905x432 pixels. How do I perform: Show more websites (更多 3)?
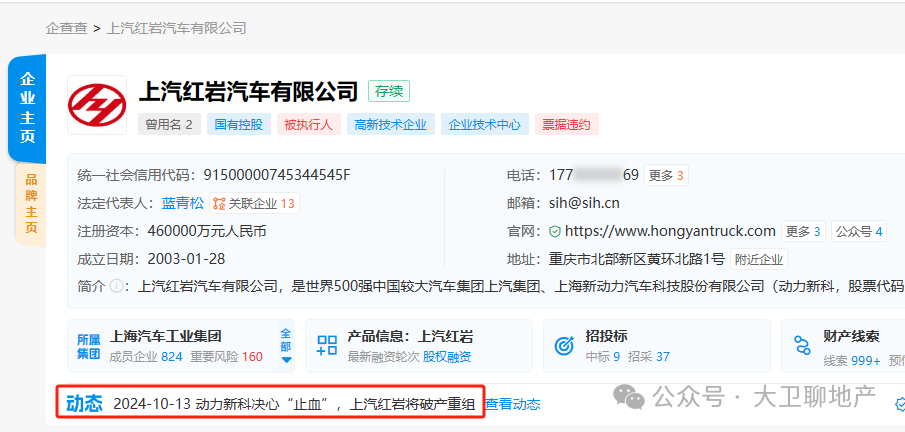point(803,232)
